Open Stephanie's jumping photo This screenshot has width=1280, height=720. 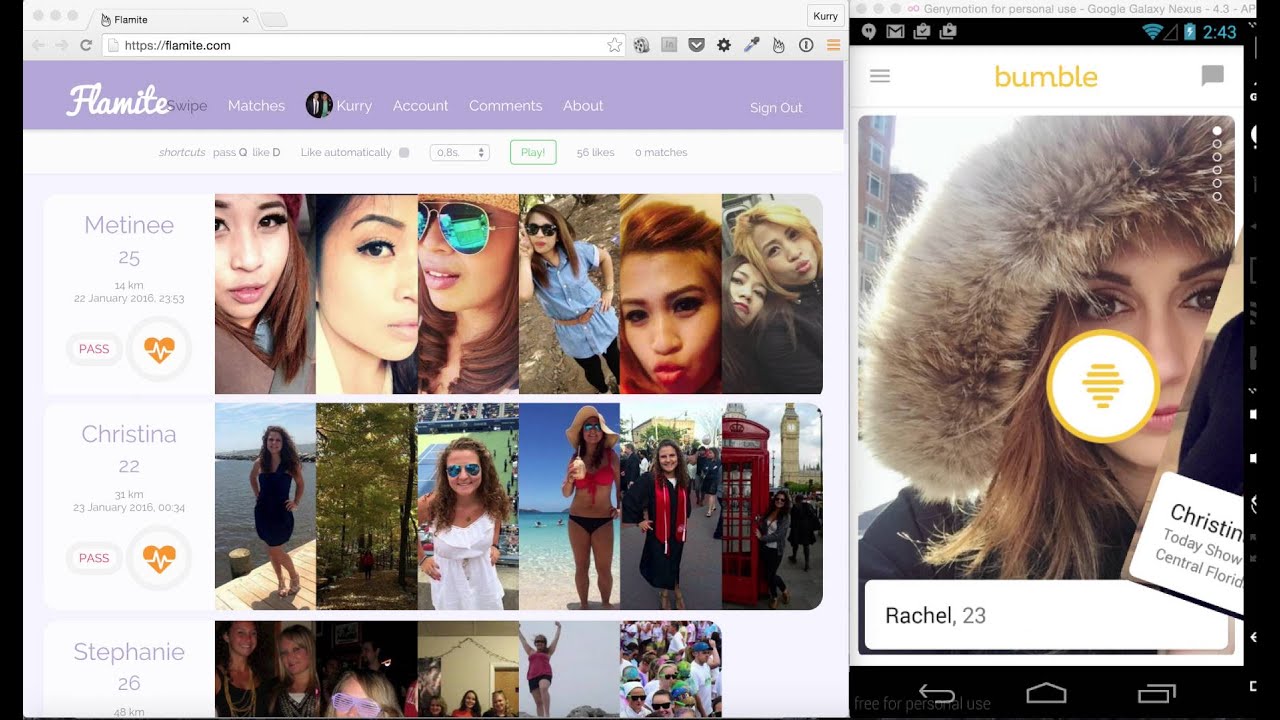pyautogui.click(x=569, y=669)
